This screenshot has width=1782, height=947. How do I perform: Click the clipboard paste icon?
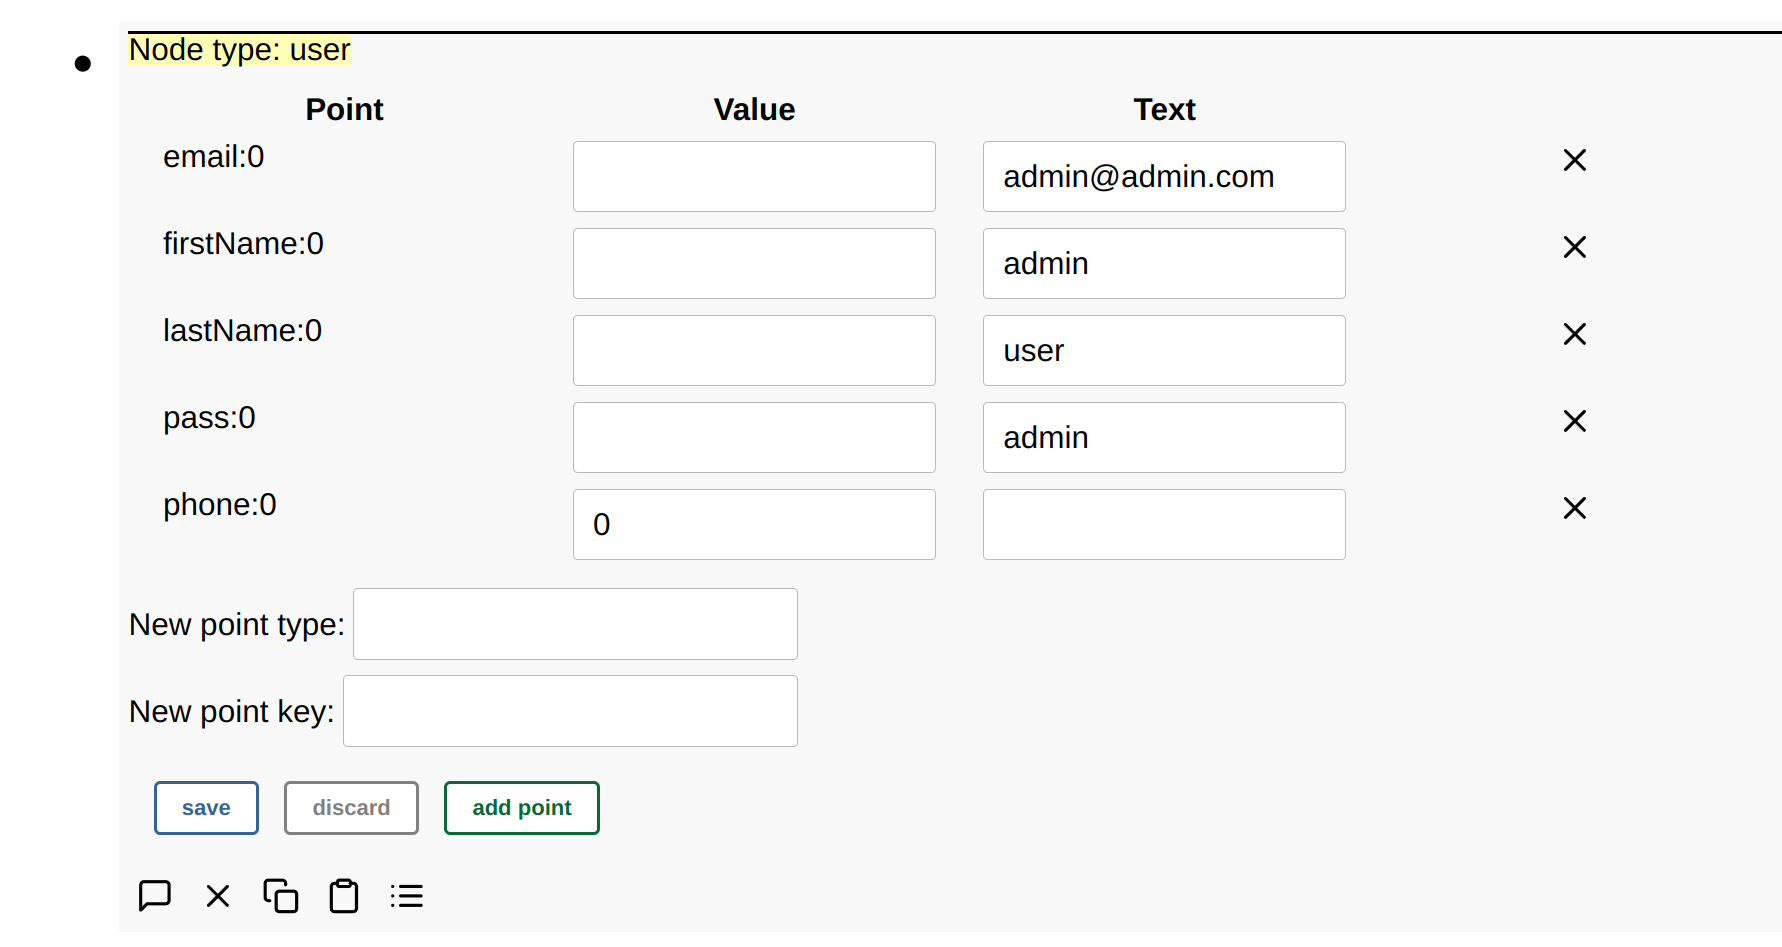[344, 895]
